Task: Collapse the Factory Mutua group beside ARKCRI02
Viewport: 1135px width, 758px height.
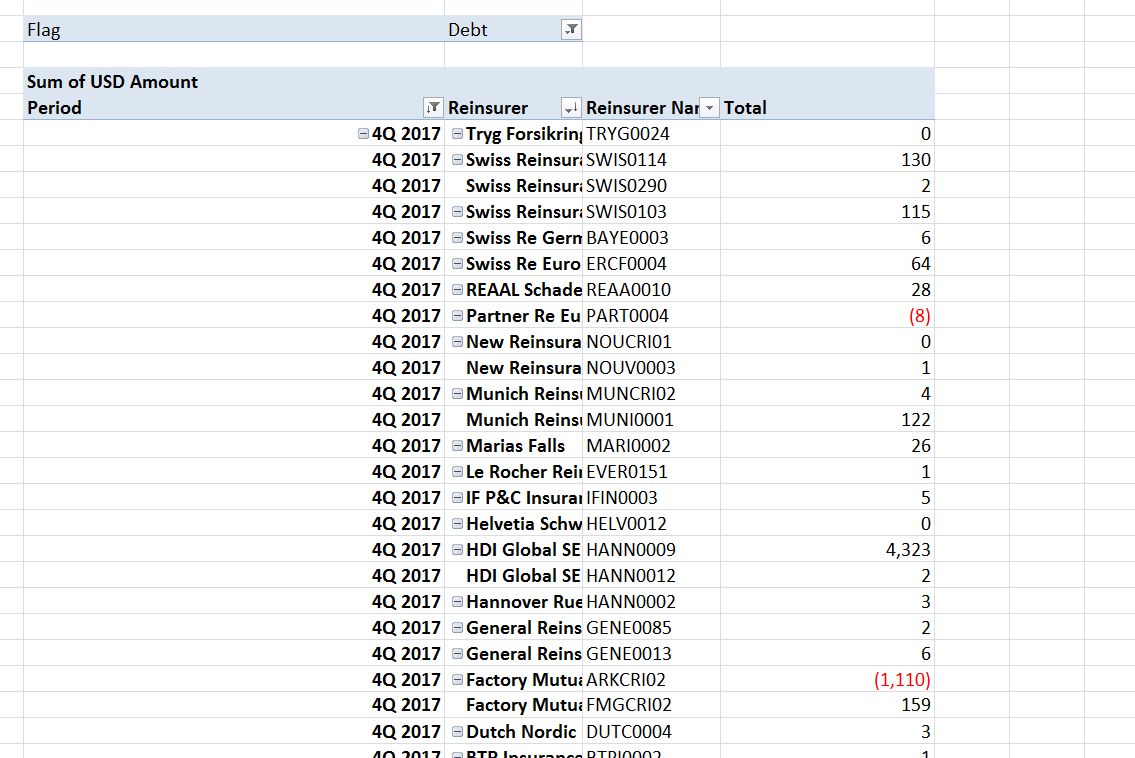Action: tap(457, 680)
